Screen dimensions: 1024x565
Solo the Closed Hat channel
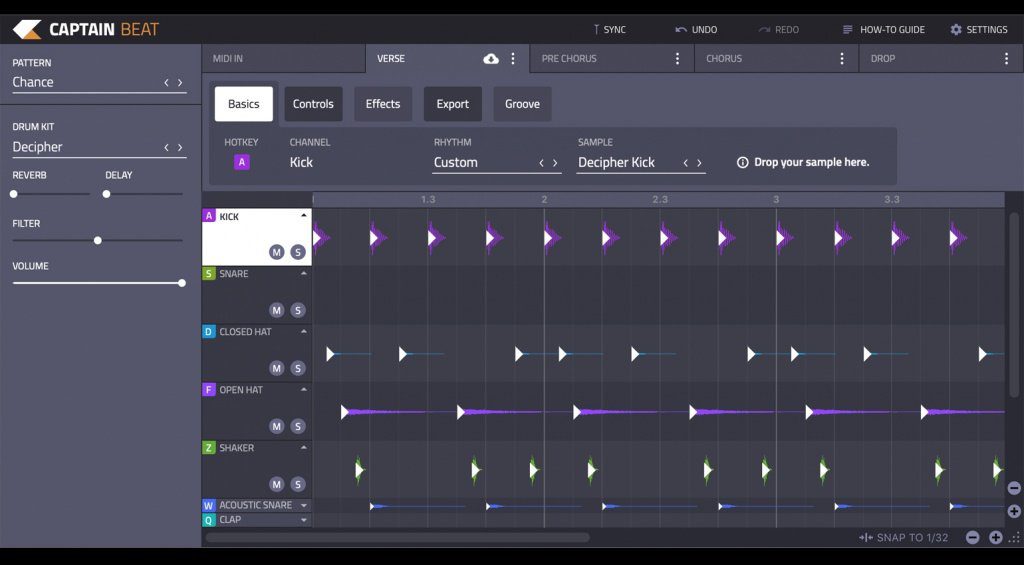click(x=298, y=368)
